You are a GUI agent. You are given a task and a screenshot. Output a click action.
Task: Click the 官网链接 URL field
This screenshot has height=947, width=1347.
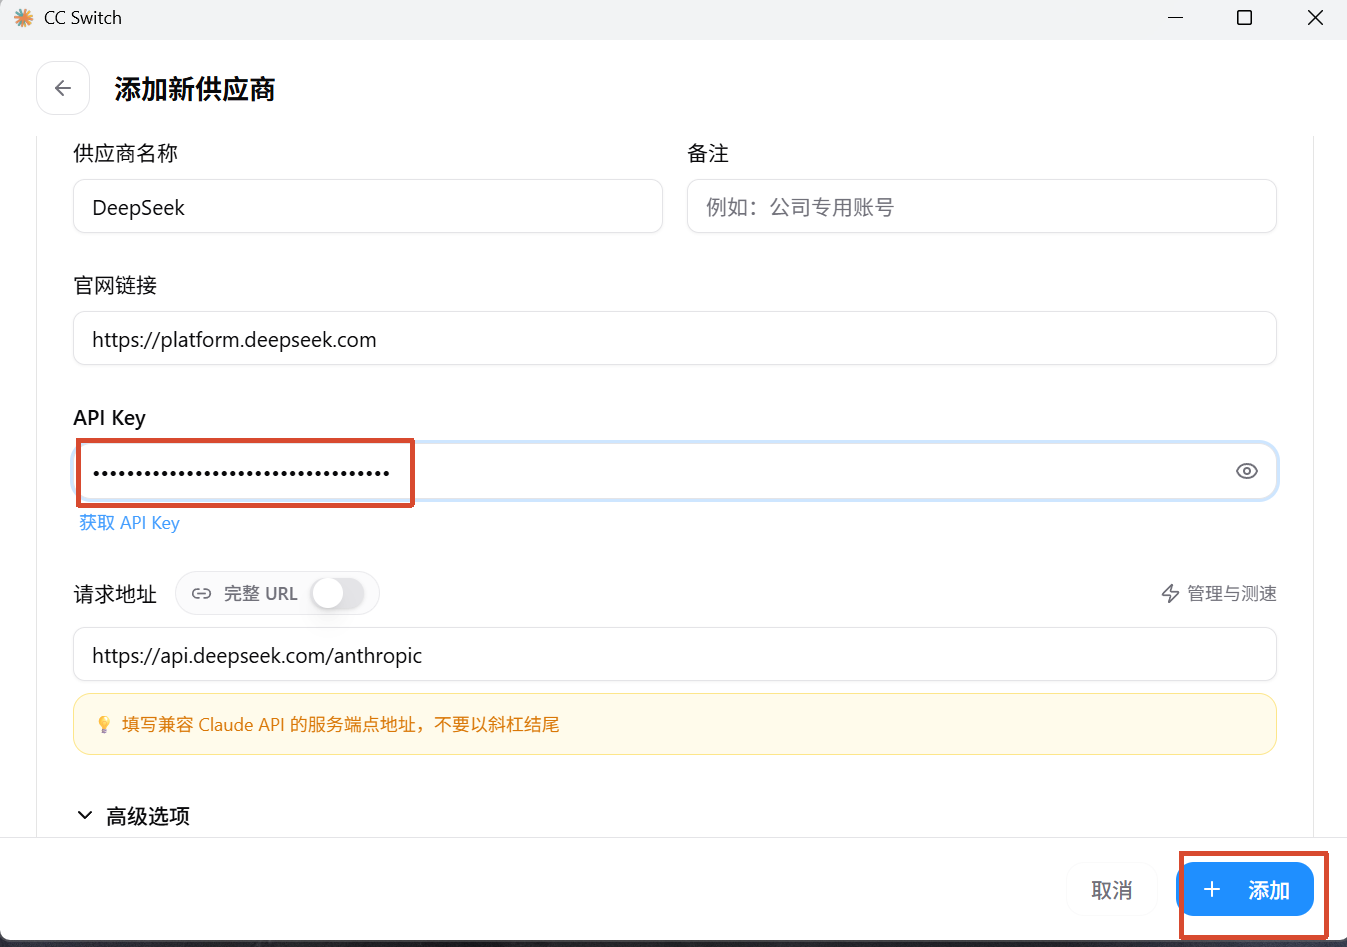click(x=675, y=339)
